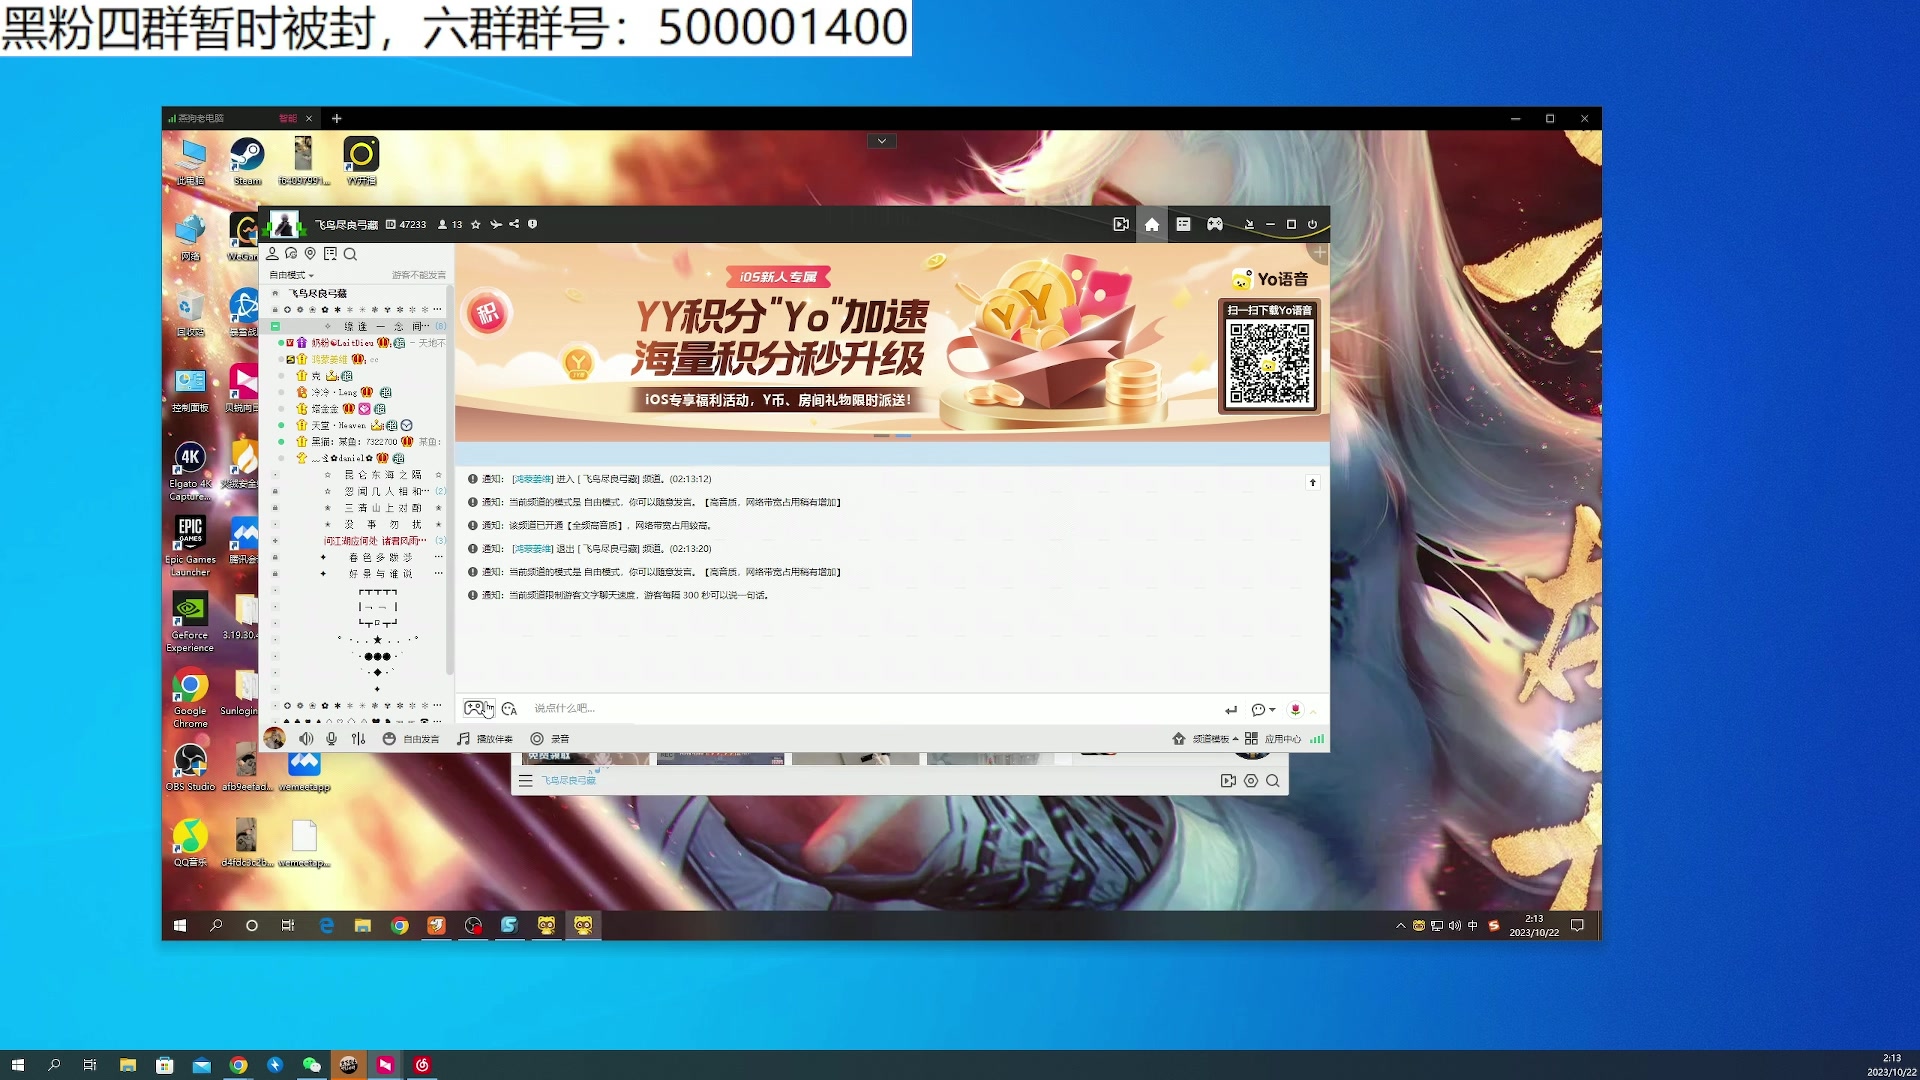
Task: Toggle the microphone on or off
Action: pos(331,738)
